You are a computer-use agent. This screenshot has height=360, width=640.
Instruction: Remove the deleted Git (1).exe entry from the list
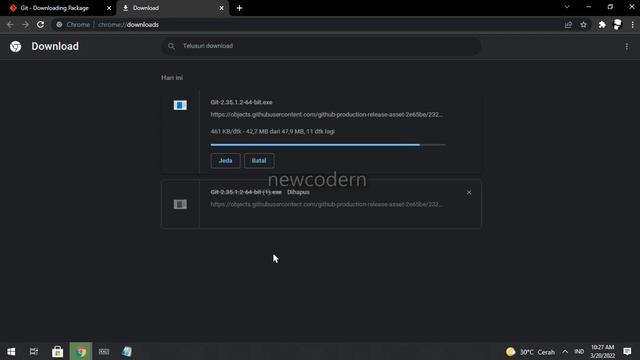coord(469,192)
